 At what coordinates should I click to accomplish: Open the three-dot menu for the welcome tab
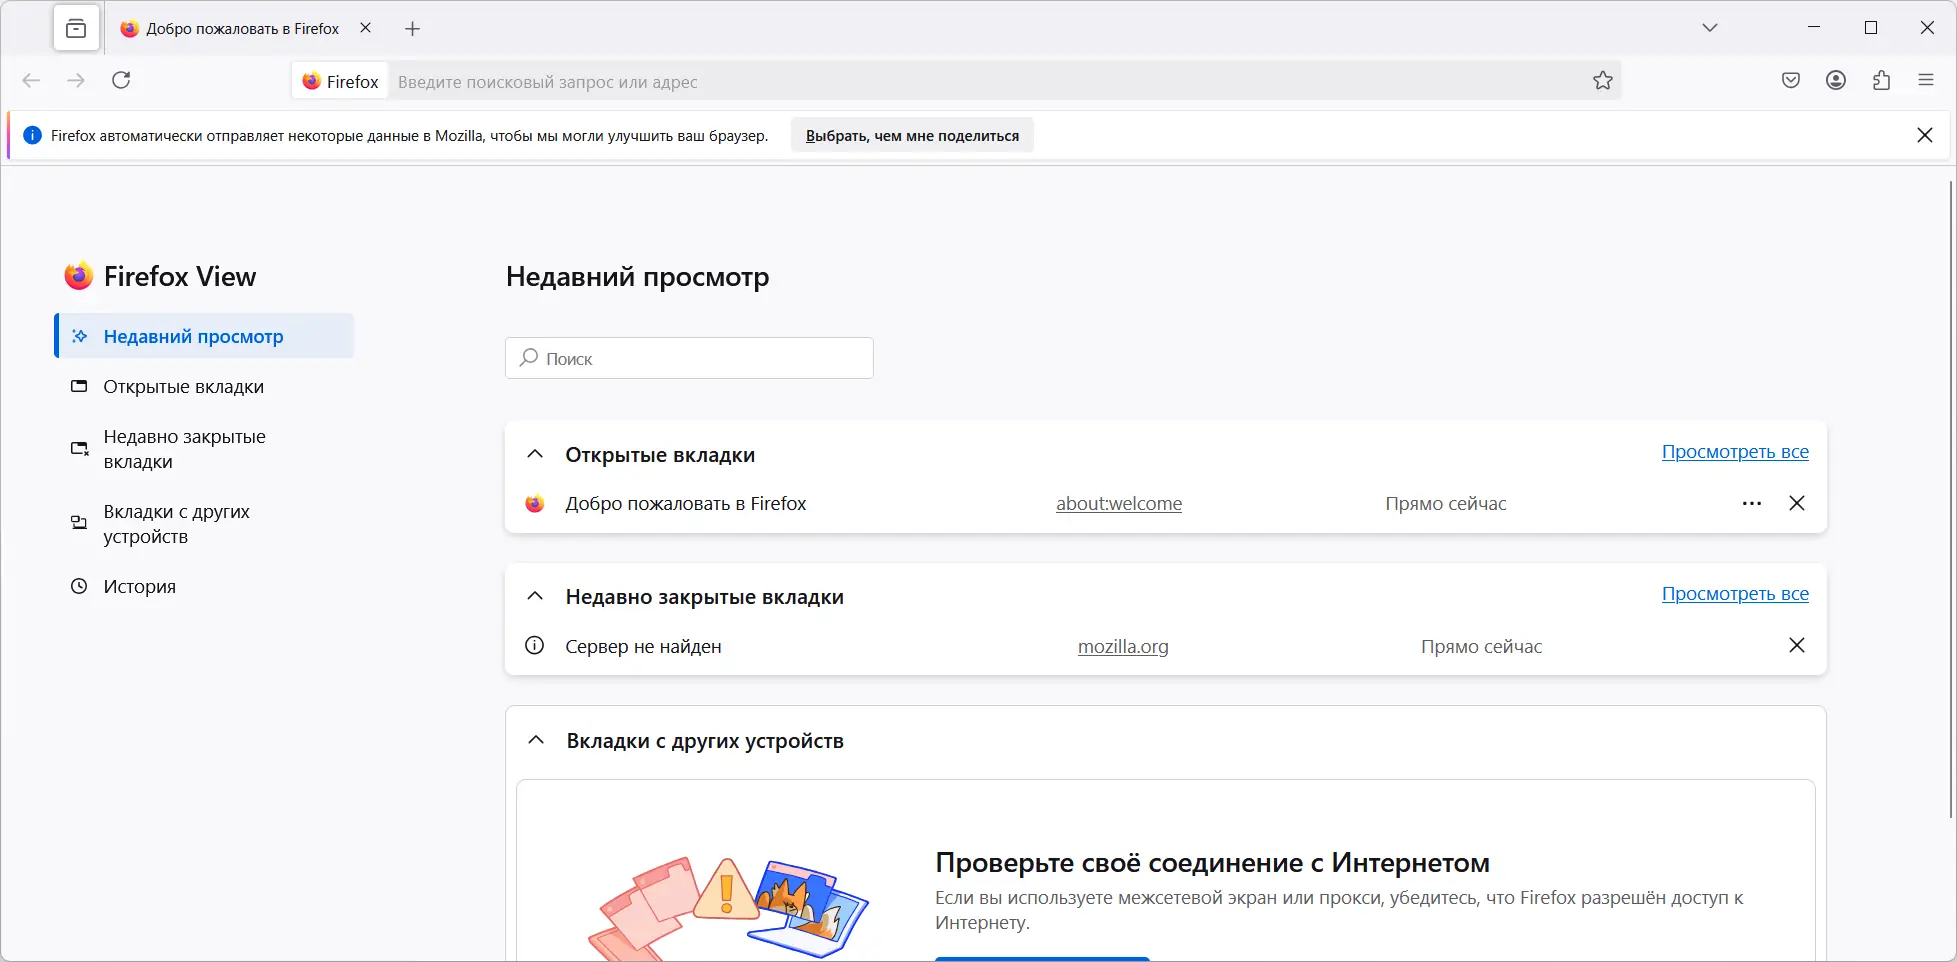click(x=1751, y=503)
